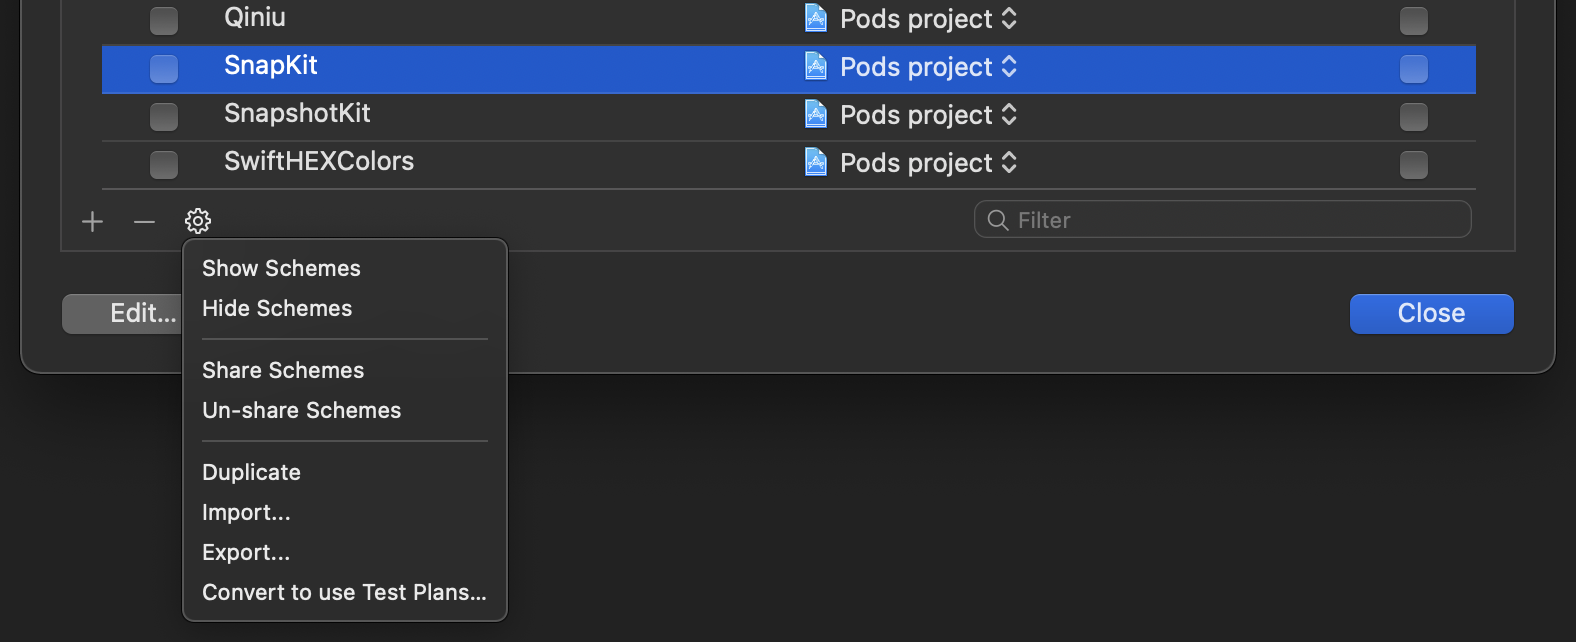Click the gear actions icon
1576x642 pixels.
[x=198, y=221]
